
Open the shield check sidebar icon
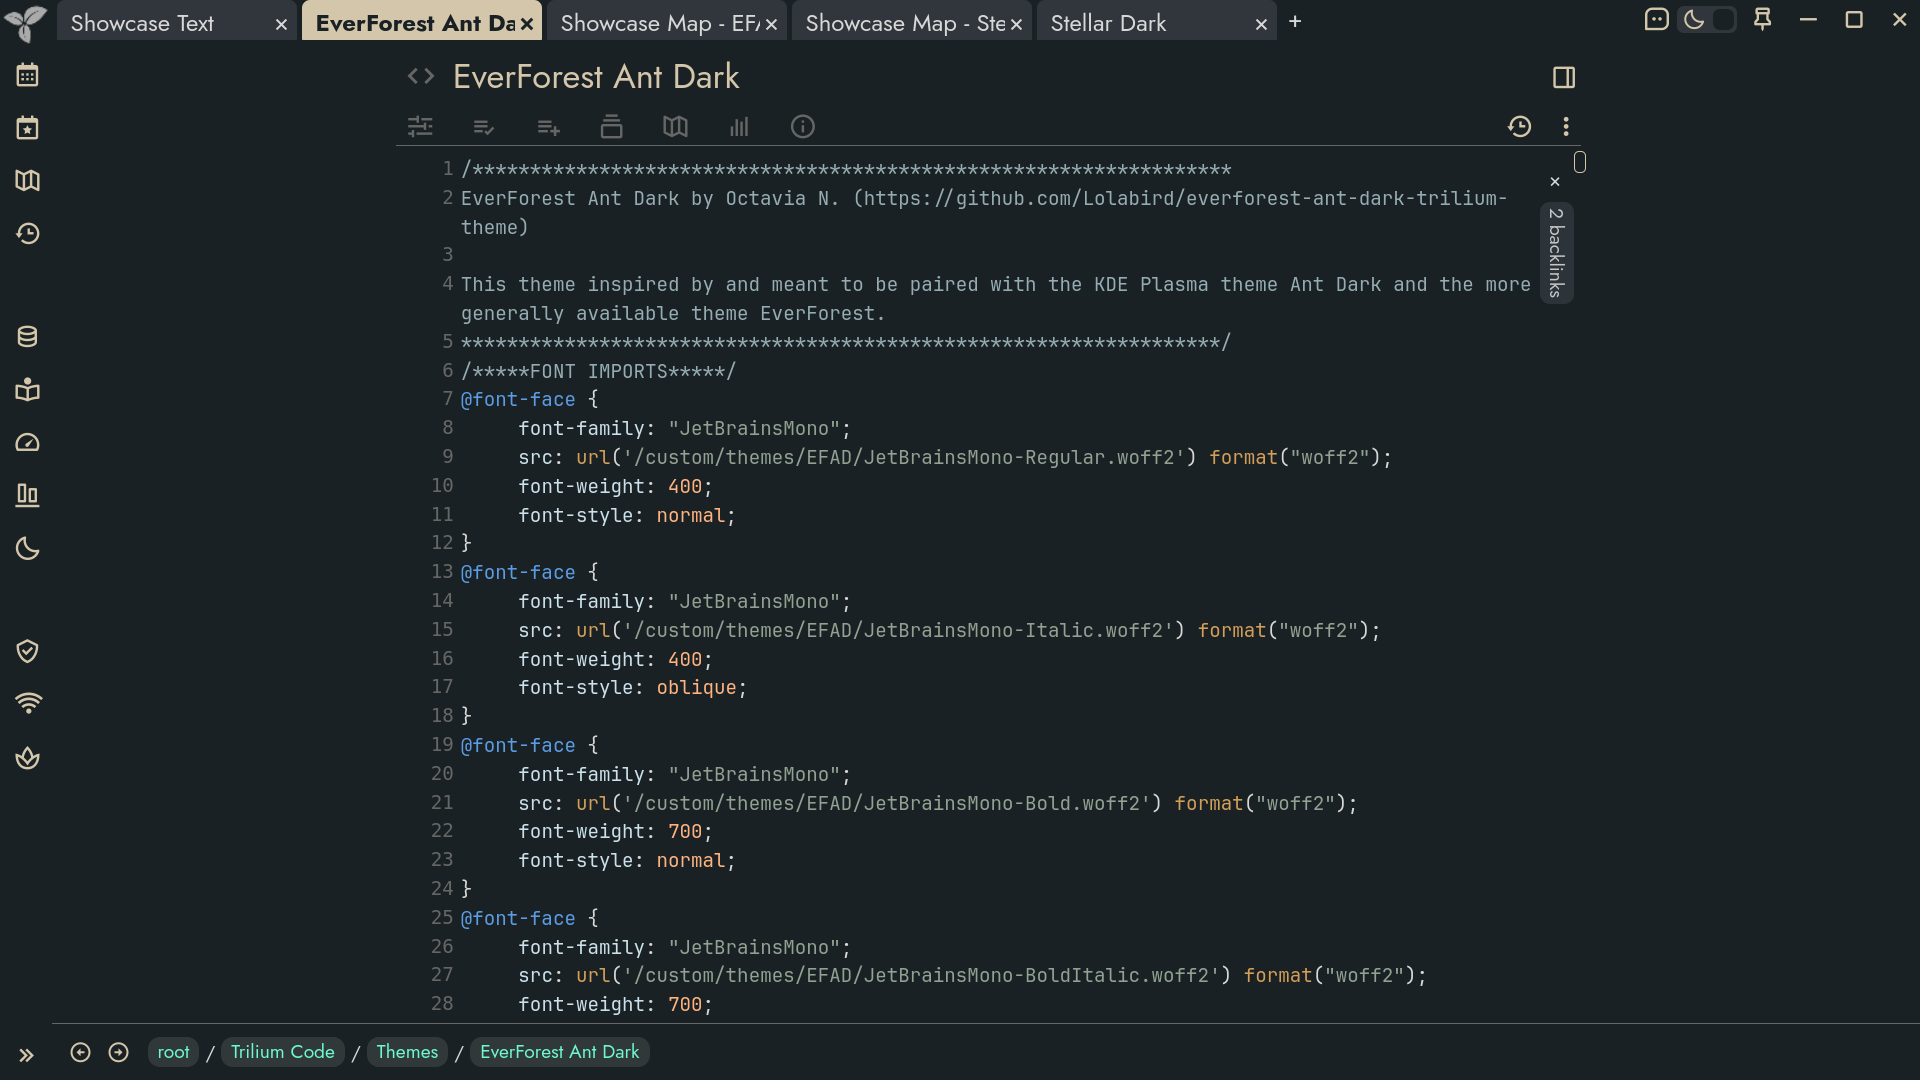(x=27, y=652)
